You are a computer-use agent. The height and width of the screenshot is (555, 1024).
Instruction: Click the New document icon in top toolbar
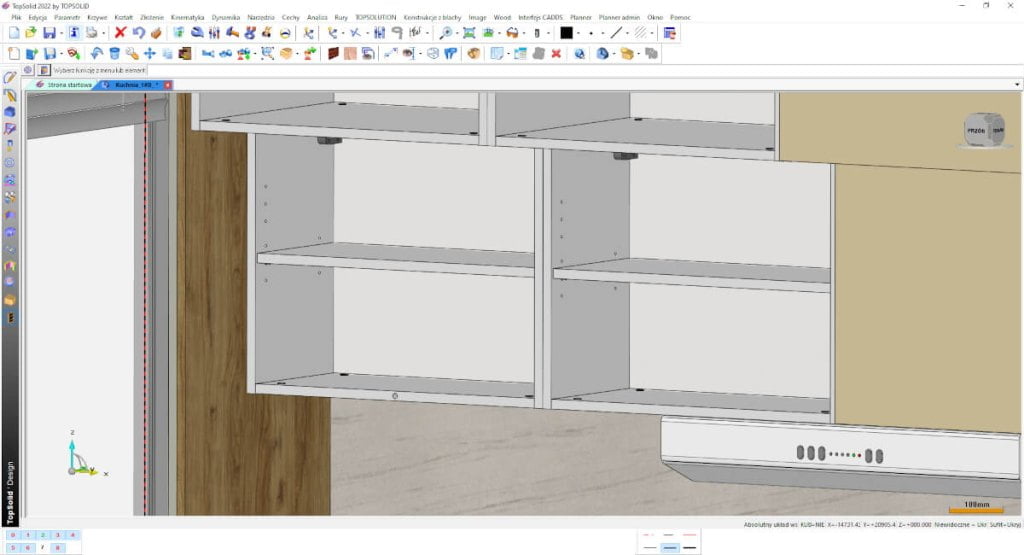tap(14, 33)
